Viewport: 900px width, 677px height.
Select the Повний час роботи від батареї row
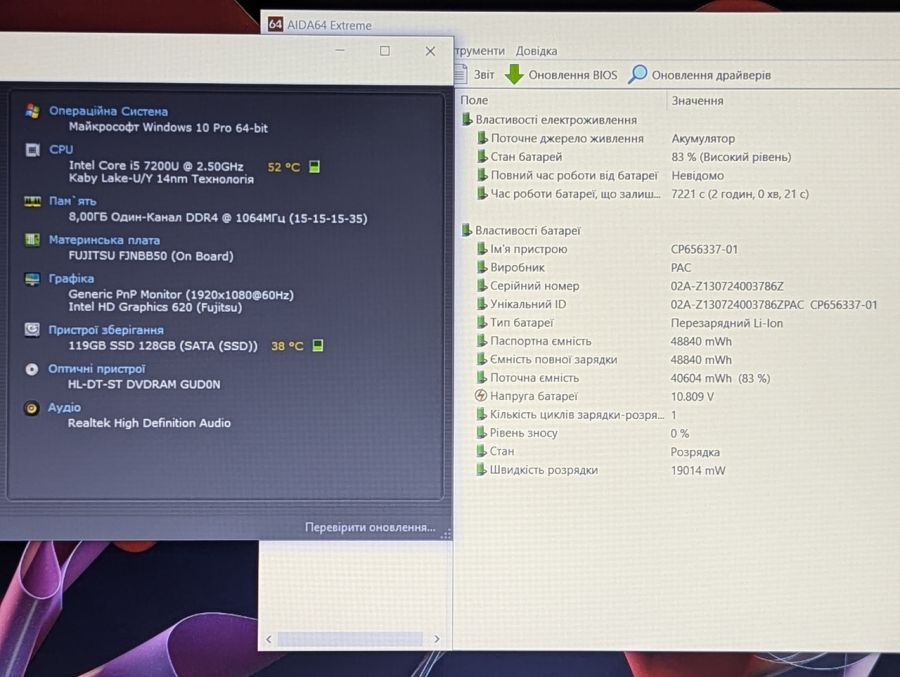pyautogui.click(x=600, y=175)
